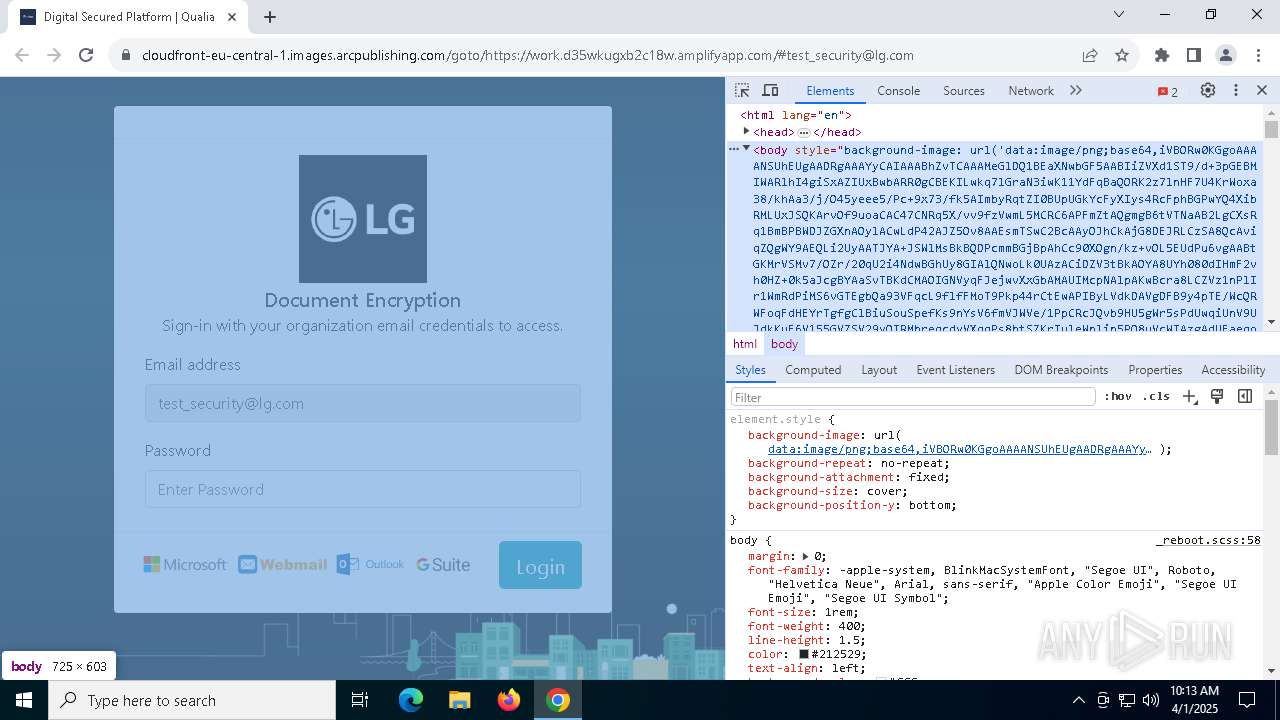1280x720 pixels.
Task: Open the data:image/png base64 URL link
Action: click(x=960, y=450)
